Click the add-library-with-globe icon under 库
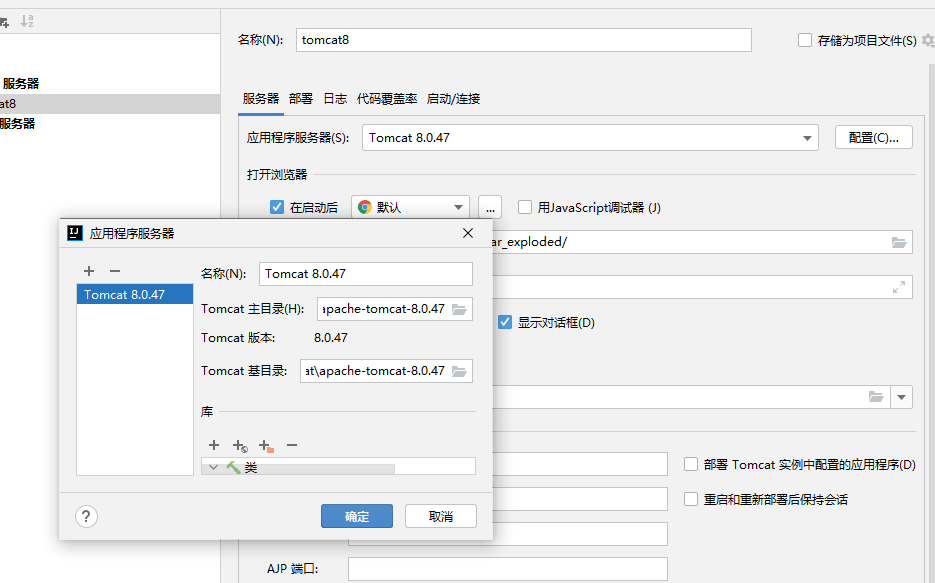This screenshot has width=935, height=583. [x=240, y=445]
